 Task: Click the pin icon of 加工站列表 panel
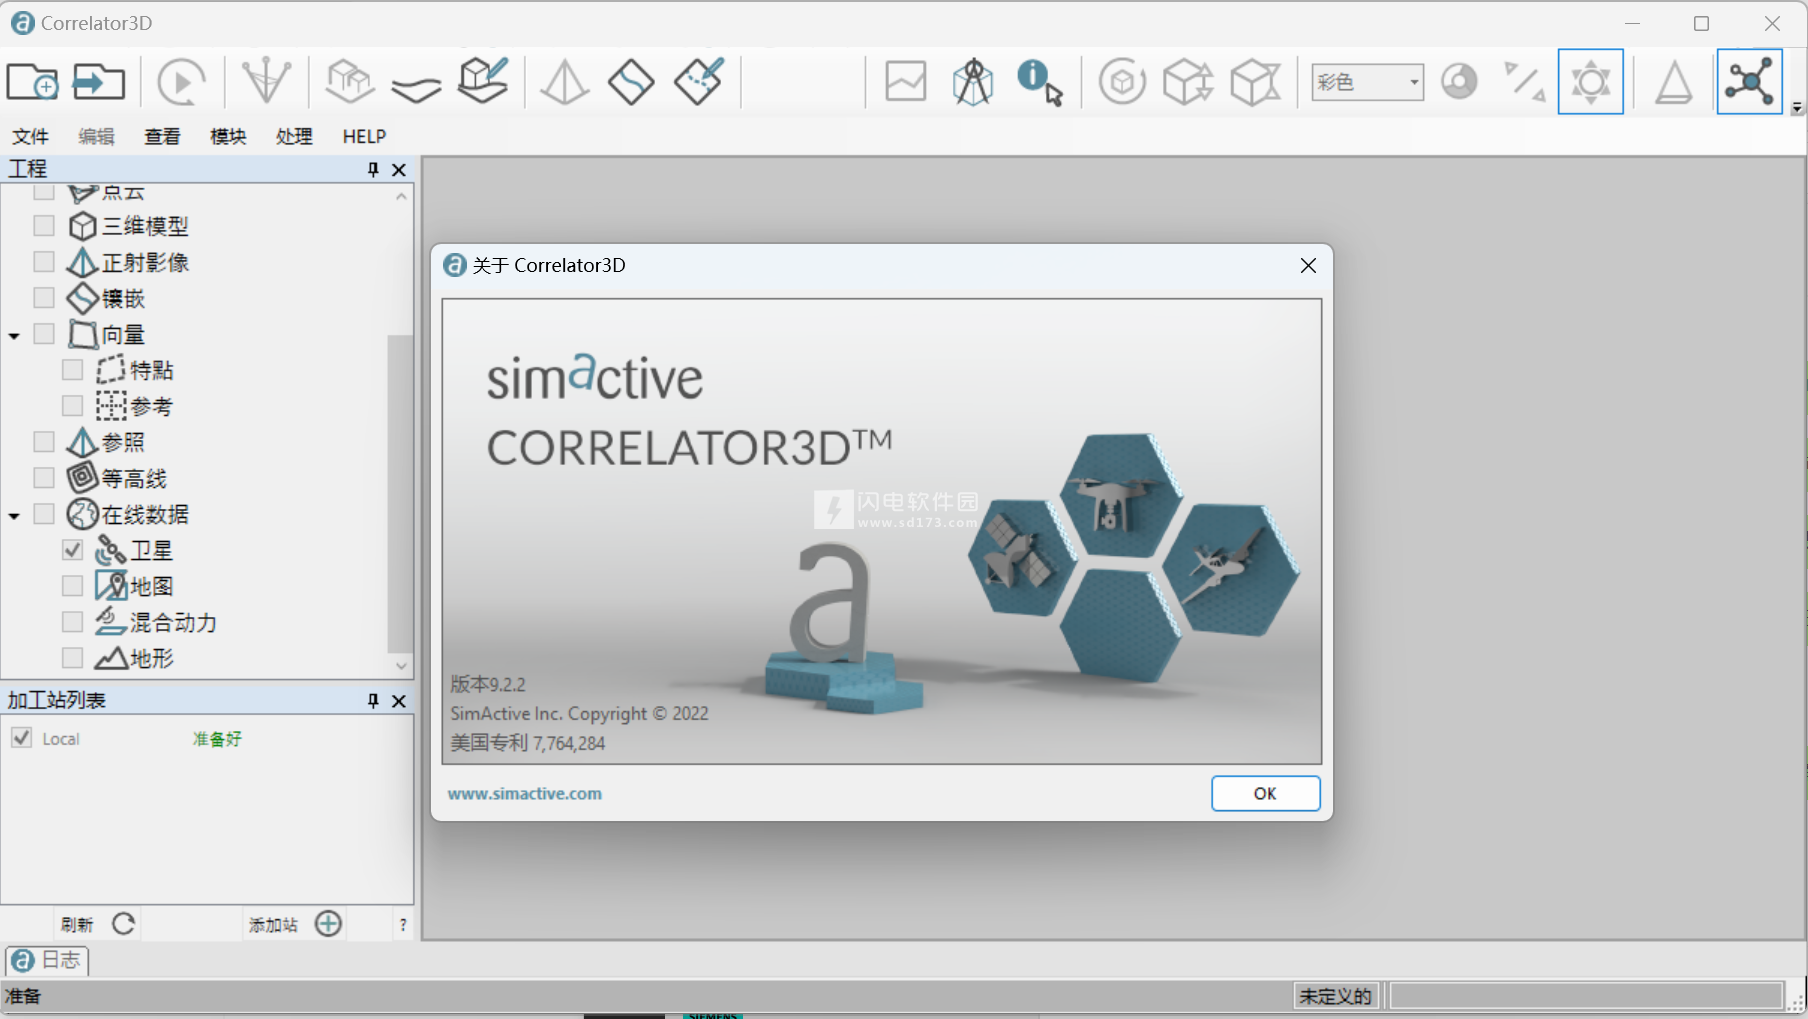click(373, 700)
